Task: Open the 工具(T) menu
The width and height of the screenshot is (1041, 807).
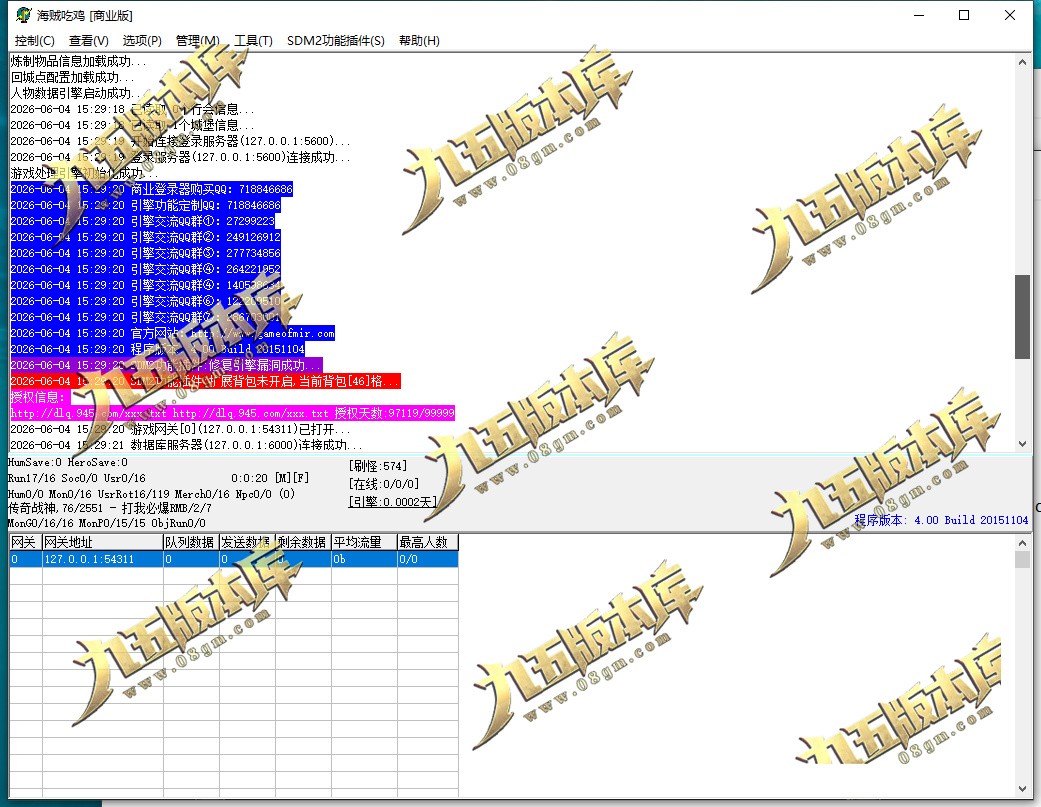Action: point(253,40)
